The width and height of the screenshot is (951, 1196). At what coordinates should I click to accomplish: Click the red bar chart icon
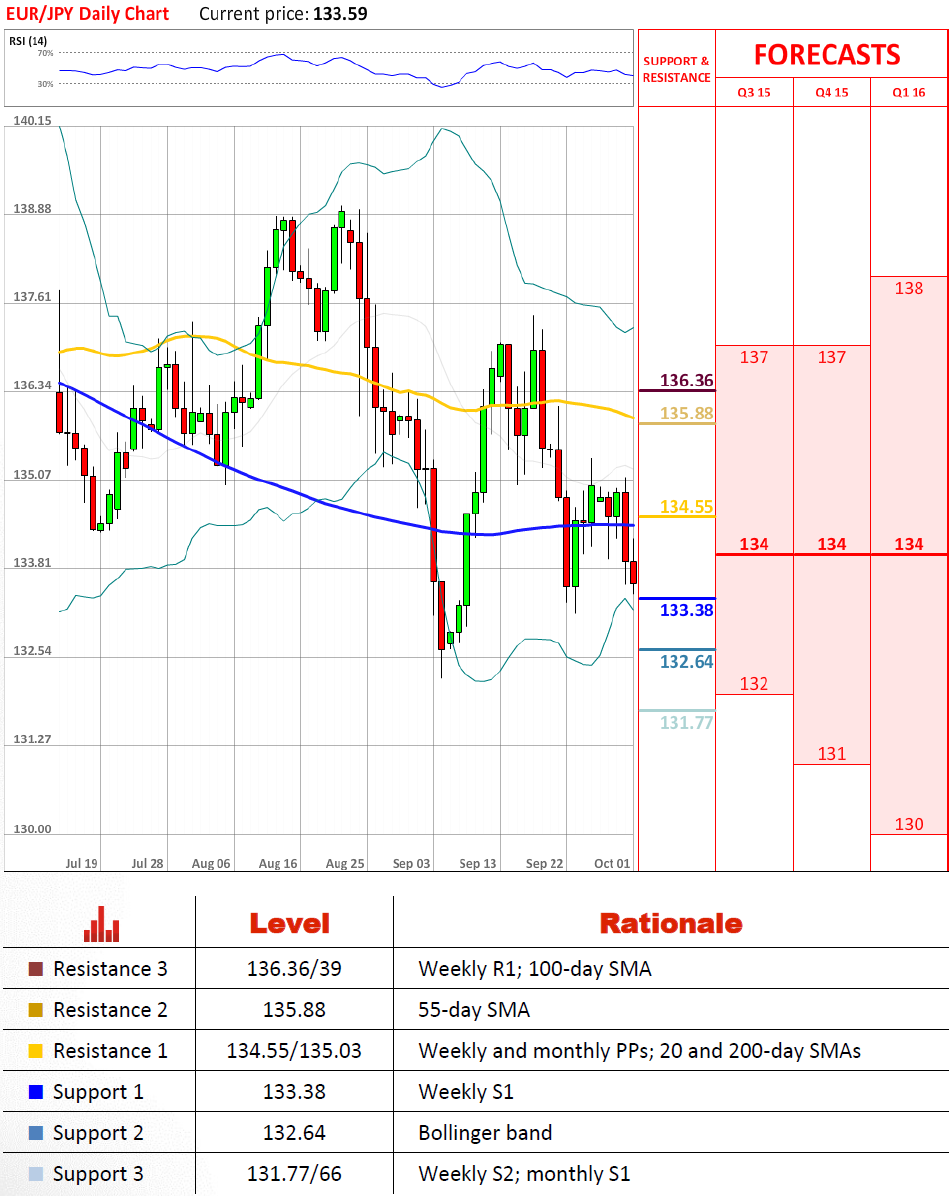(x=101, y=924)
